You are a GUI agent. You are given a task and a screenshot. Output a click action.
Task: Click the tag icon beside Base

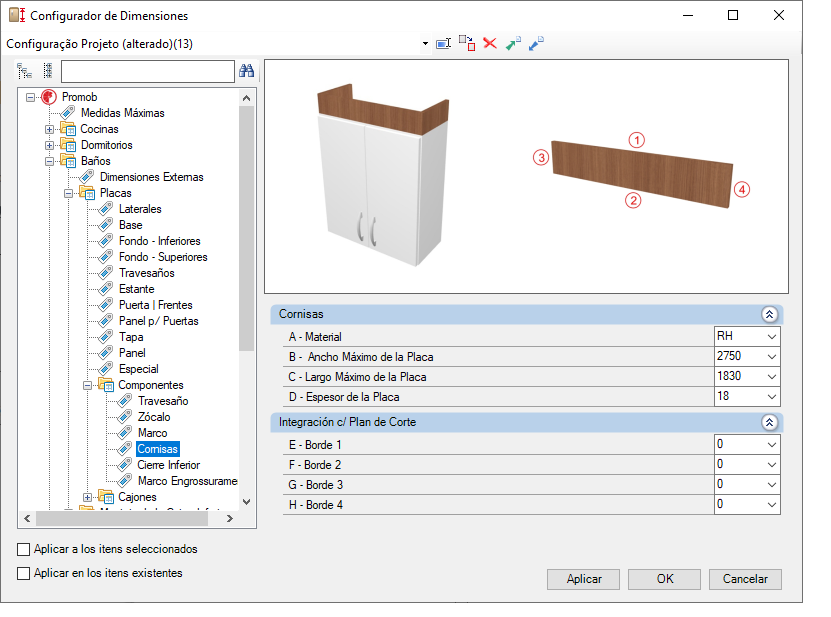[106, 225]
